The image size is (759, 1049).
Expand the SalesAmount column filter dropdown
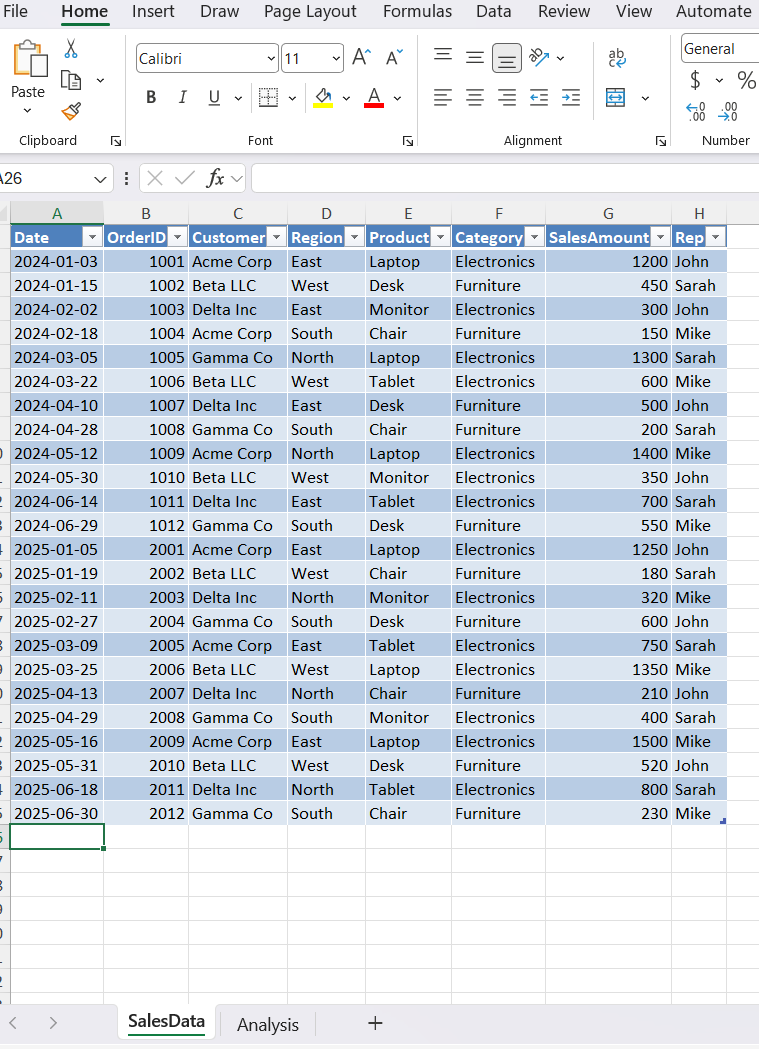click(x=660, y=237)
